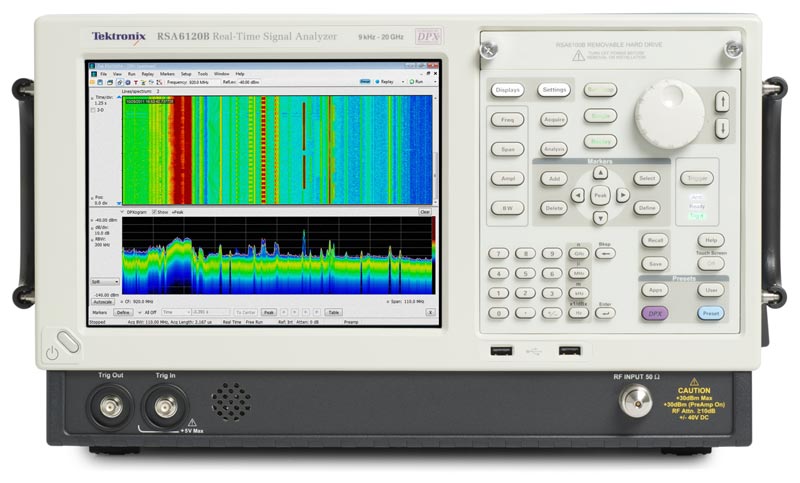Viewport: 800px width, 483px height.
Task: Tap the number 9 key on the keypad
Action: [x=552, y=253]
